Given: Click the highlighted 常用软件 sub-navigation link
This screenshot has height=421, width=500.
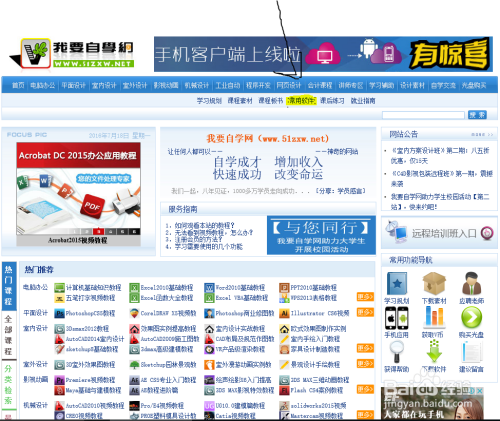Looking at the screenshot, I should coord(301,100).
